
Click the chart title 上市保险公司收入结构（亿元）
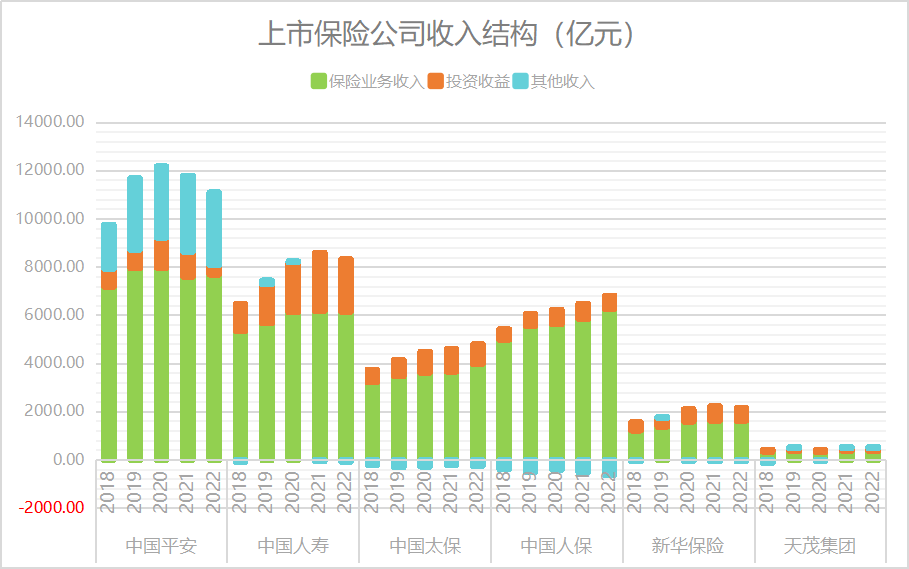tap(447, 34)
